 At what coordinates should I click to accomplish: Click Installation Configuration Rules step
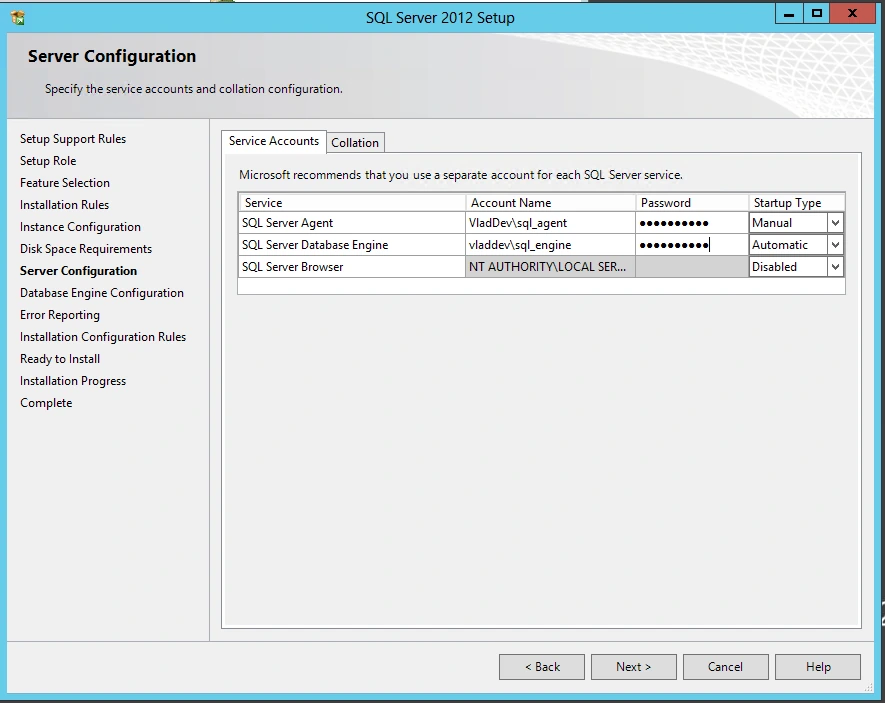(103, 337)
